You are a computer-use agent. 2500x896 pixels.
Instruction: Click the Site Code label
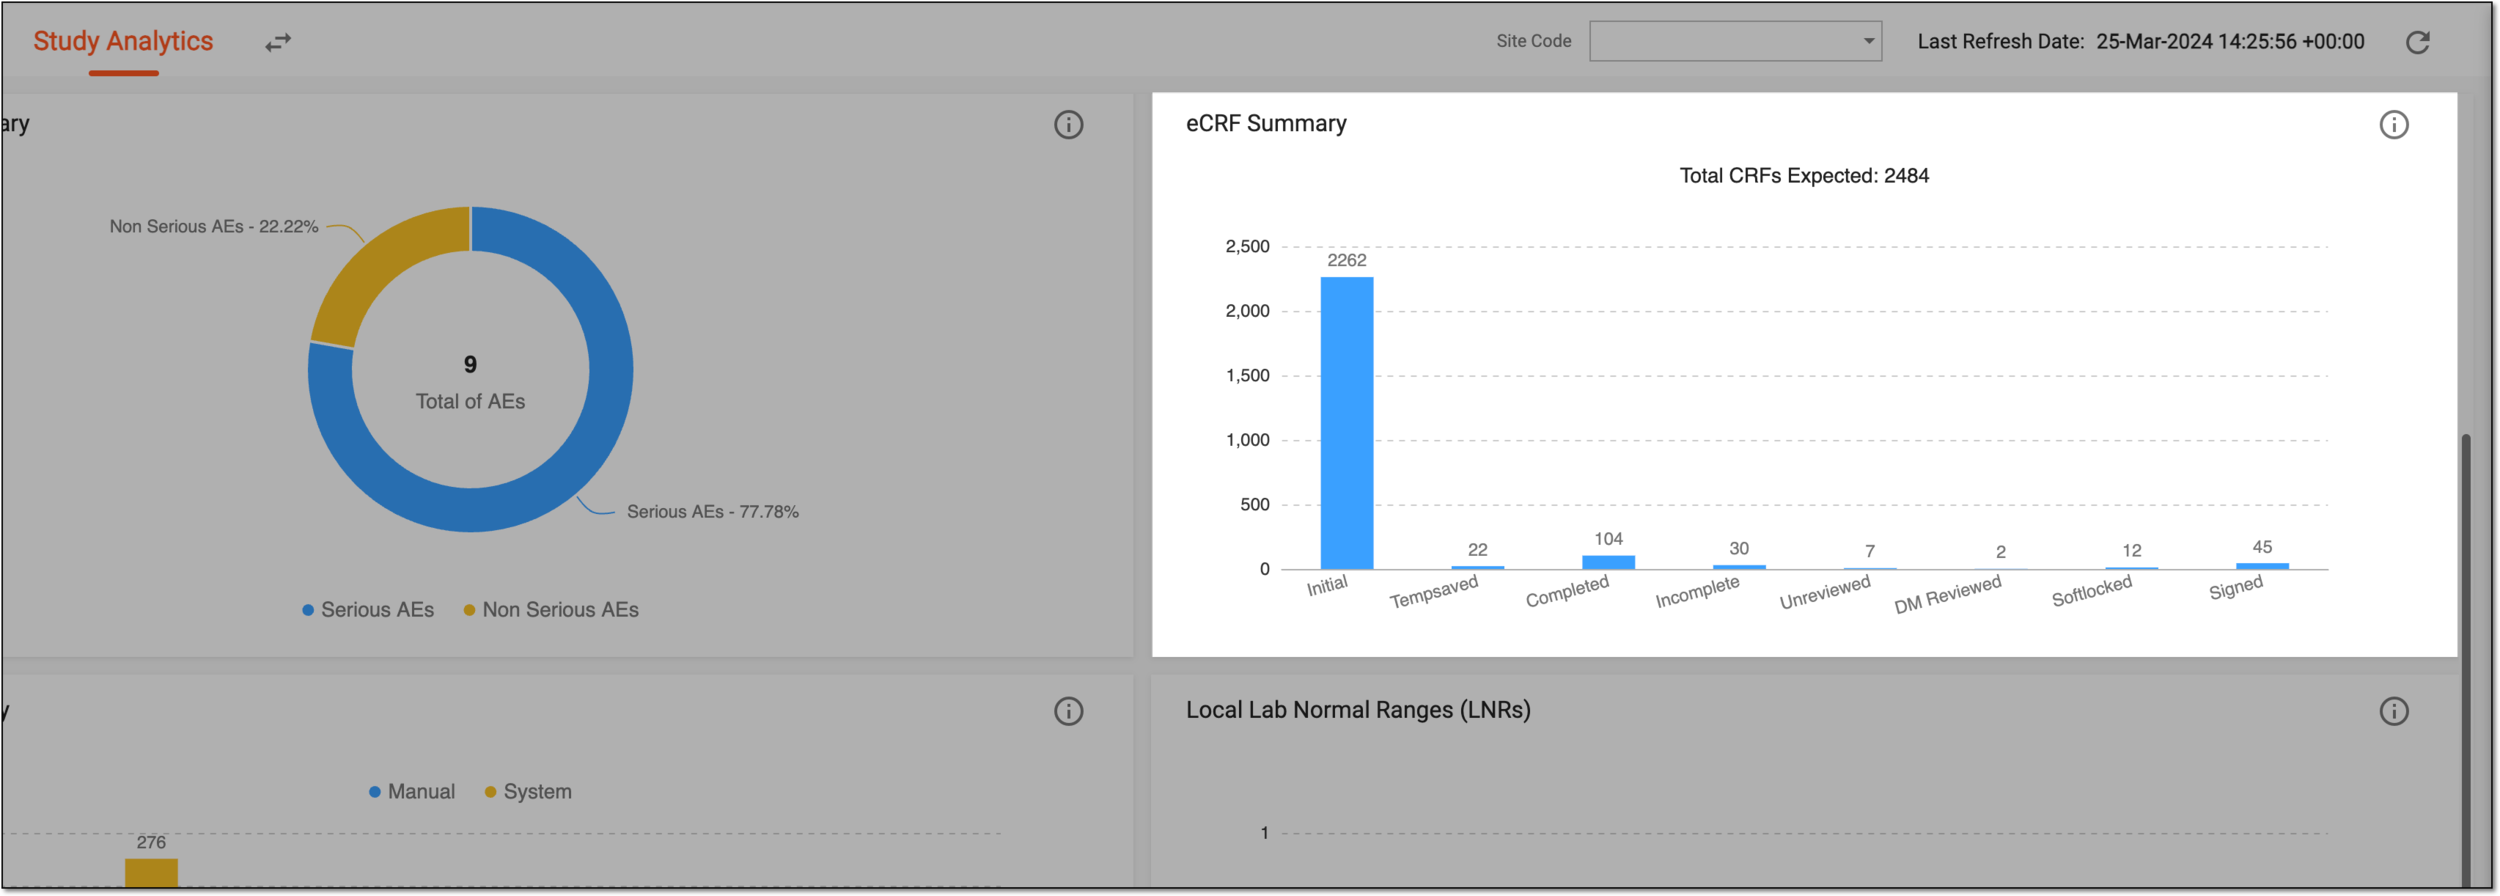tap(1533, 41)
